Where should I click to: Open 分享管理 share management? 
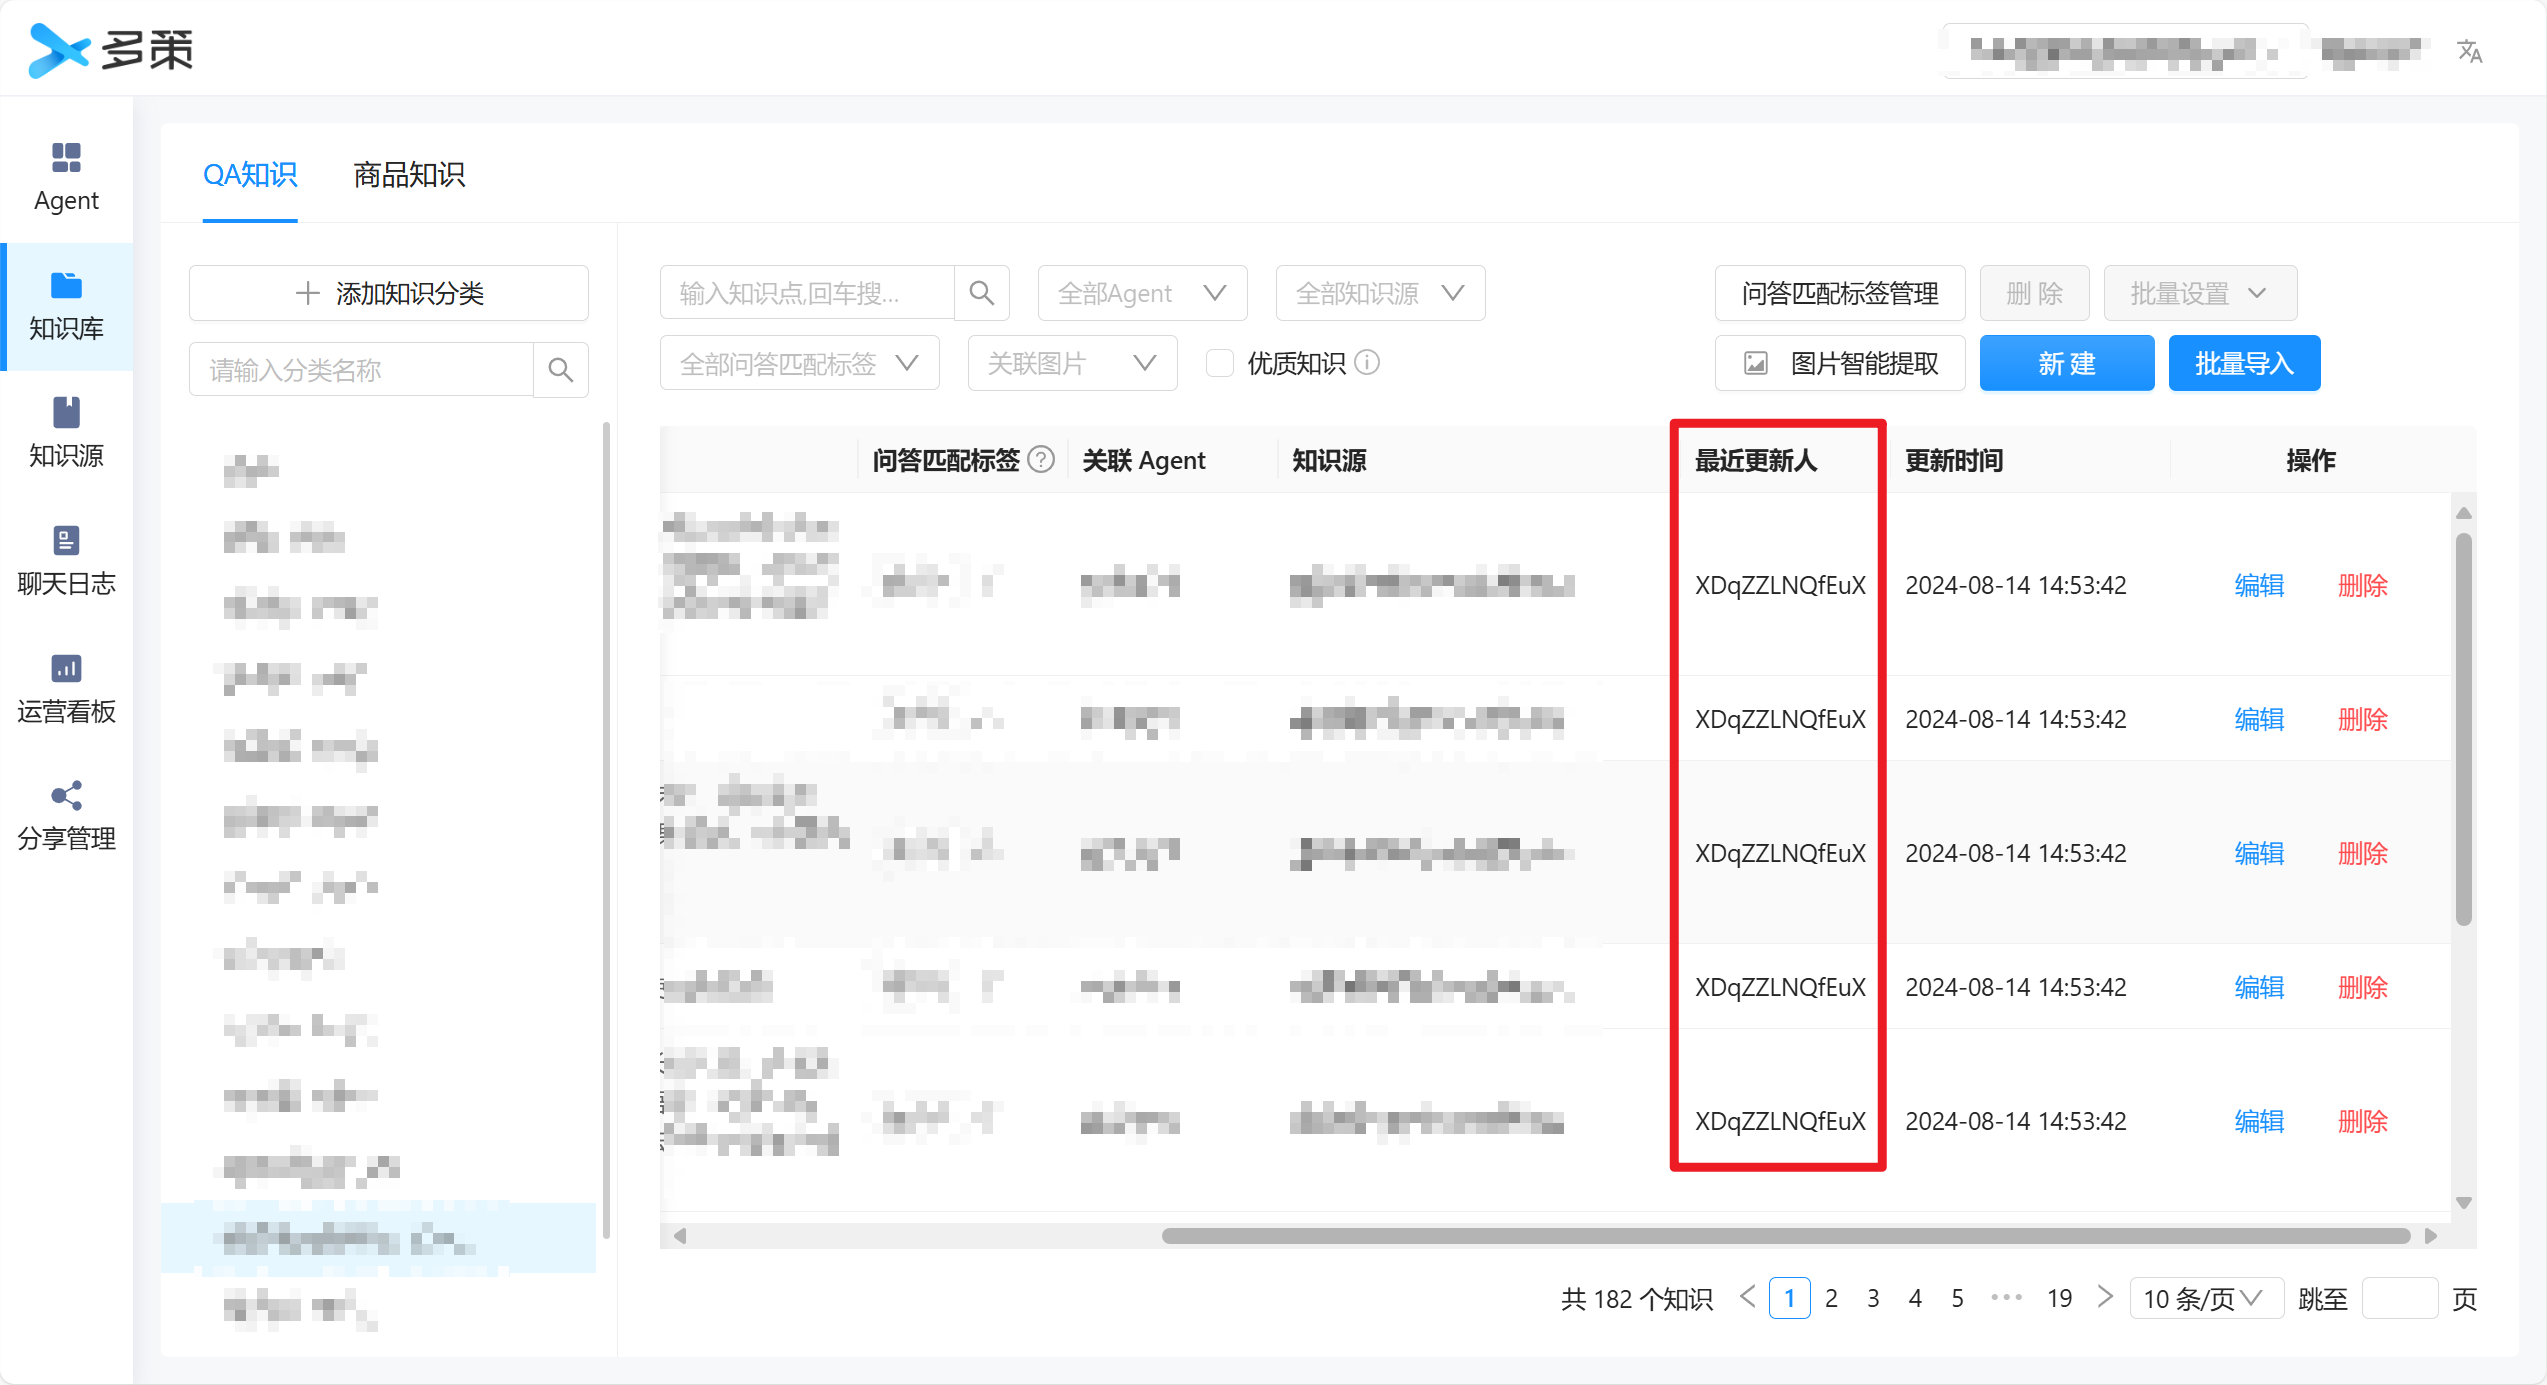point(66,818)
